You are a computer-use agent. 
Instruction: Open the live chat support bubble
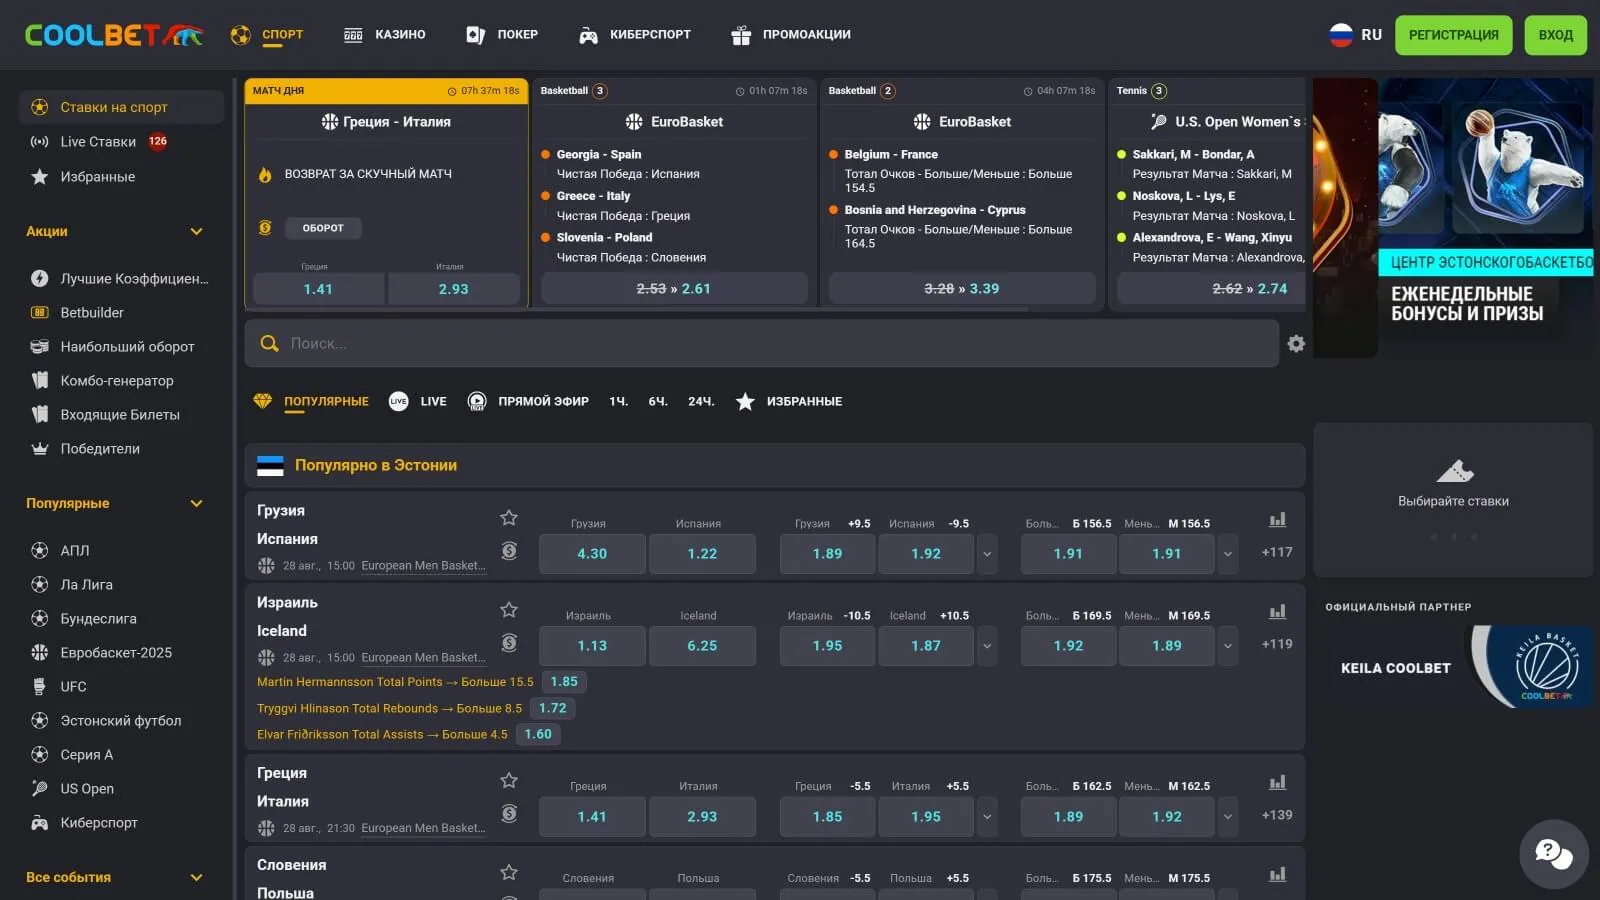point(1553,854)
